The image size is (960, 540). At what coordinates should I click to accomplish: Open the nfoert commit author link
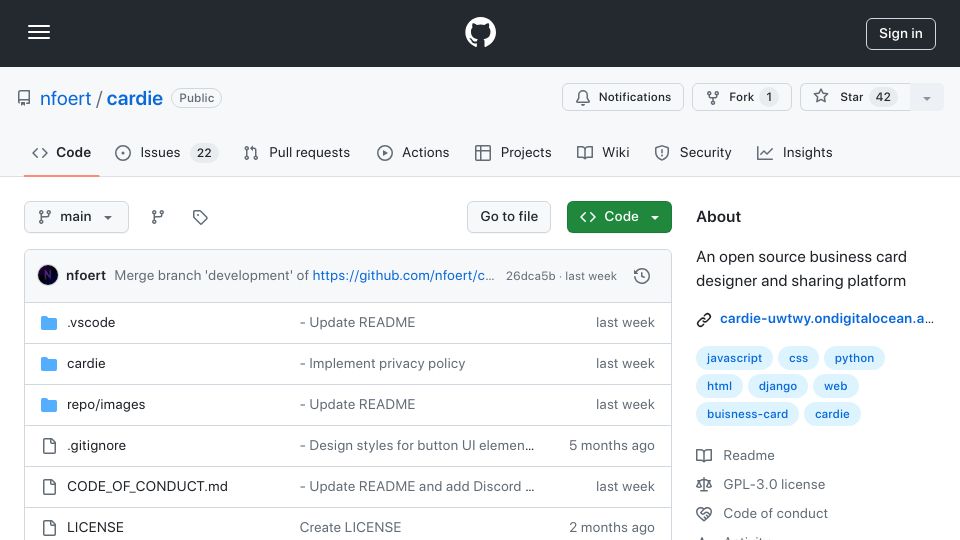pyautogui.click(x=86, y=276)
